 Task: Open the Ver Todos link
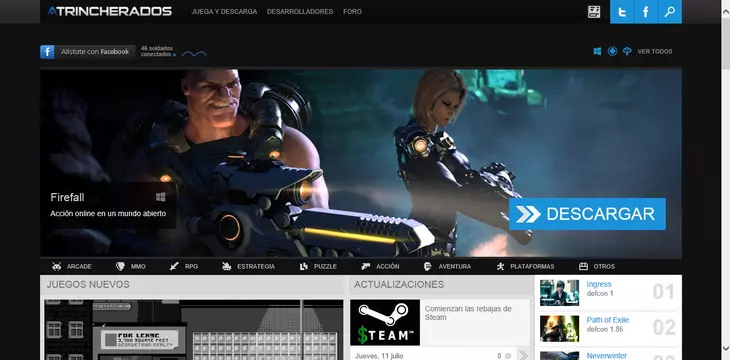click(x=655, y=51)
